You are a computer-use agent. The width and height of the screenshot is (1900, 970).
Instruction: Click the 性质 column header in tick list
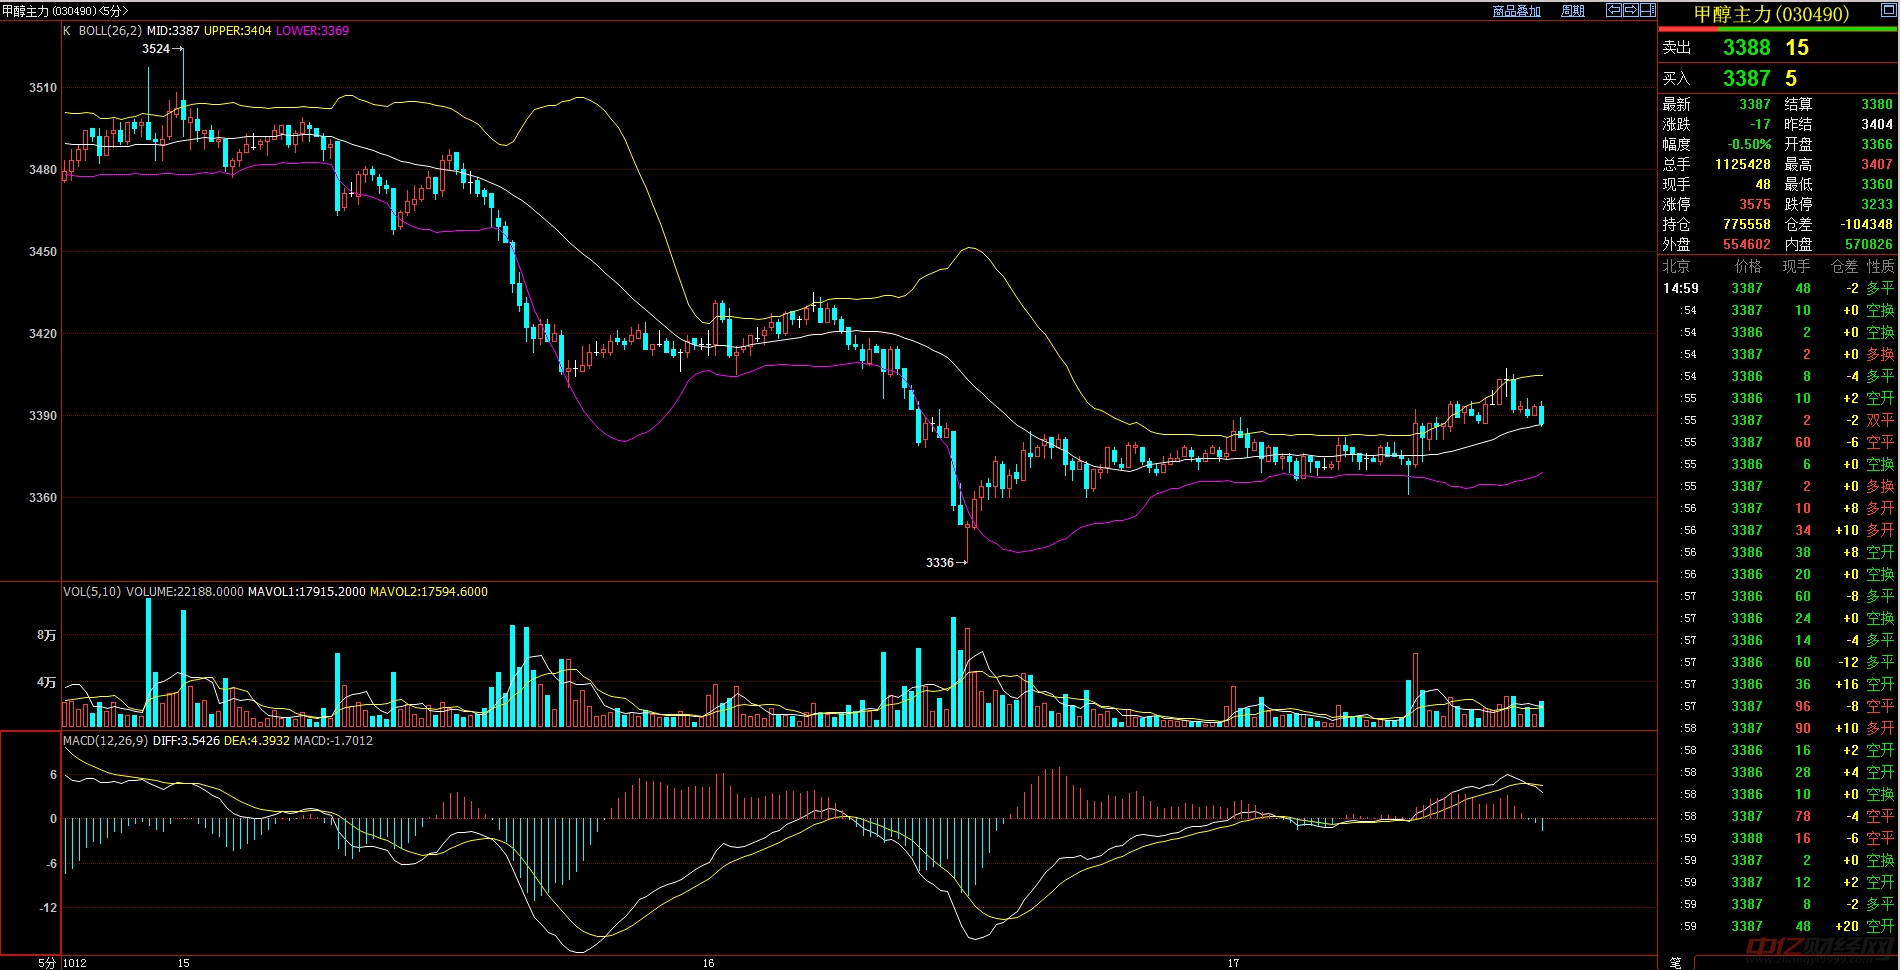point(1880,266)
